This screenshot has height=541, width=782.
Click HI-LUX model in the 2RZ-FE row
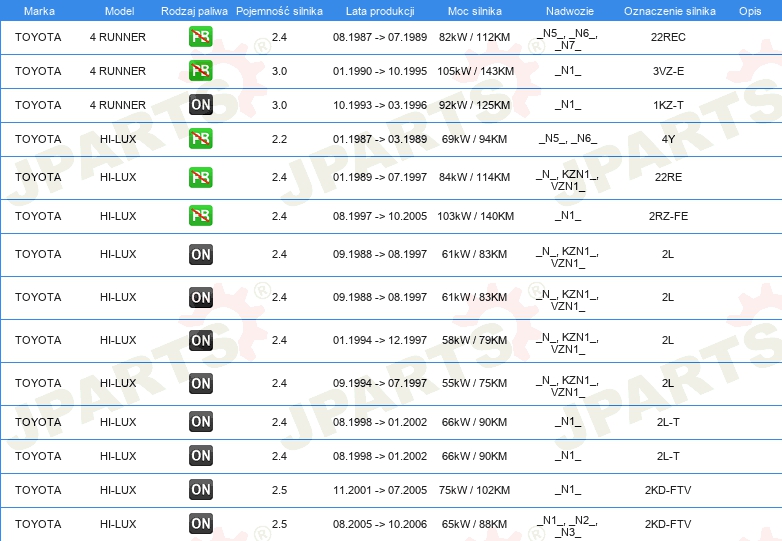point(118,216)
